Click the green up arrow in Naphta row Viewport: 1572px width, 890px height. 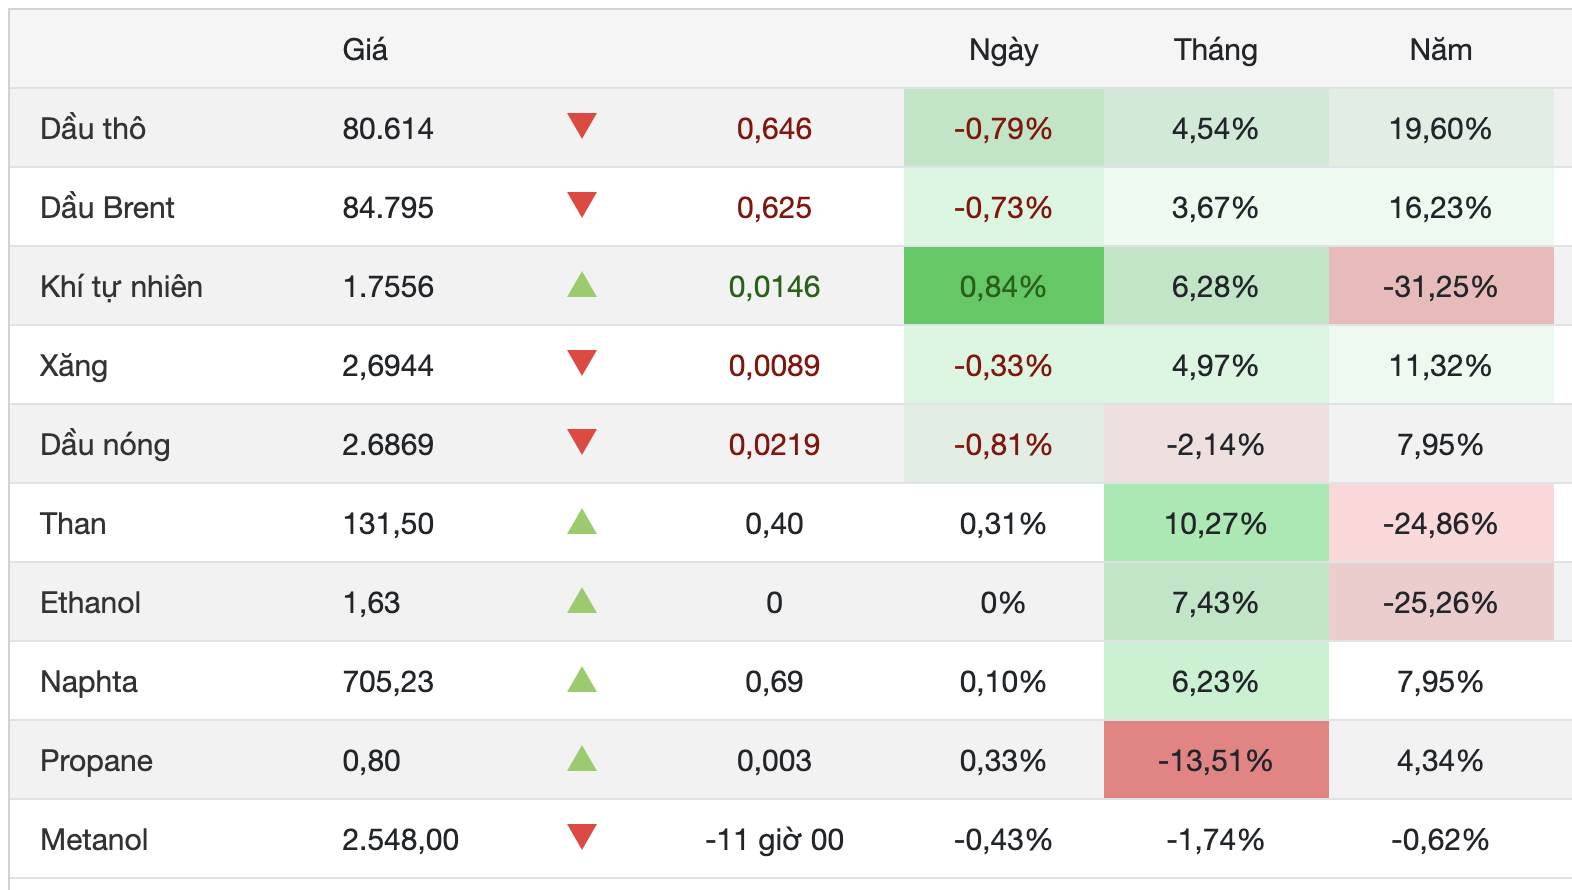[582, 680]
